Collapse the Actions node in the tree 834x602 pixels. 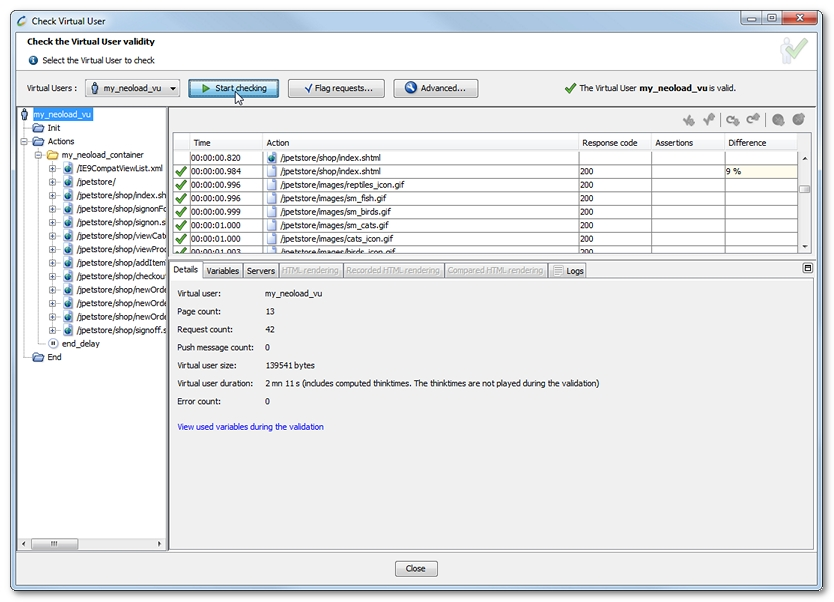pyautogui.click(x=24, y=141)
